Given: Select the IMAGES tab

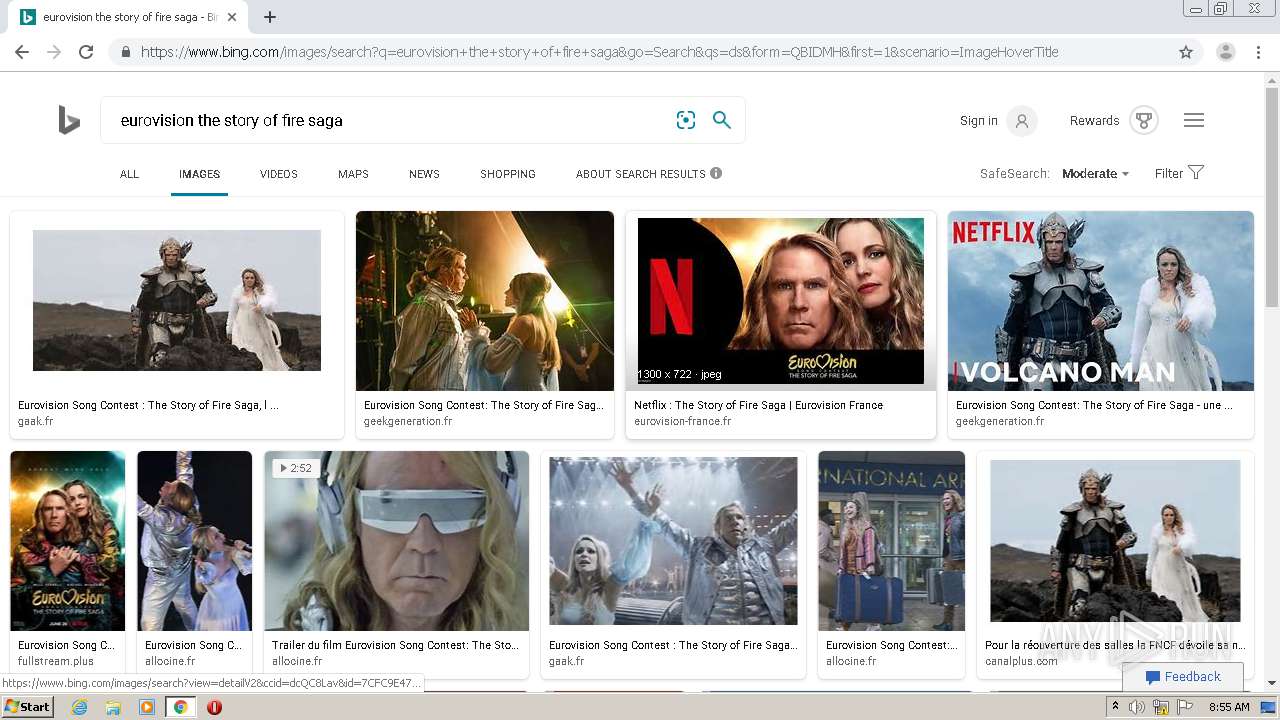Looking at the screenshot, I should pyautogui.click(x=199, y=174).
